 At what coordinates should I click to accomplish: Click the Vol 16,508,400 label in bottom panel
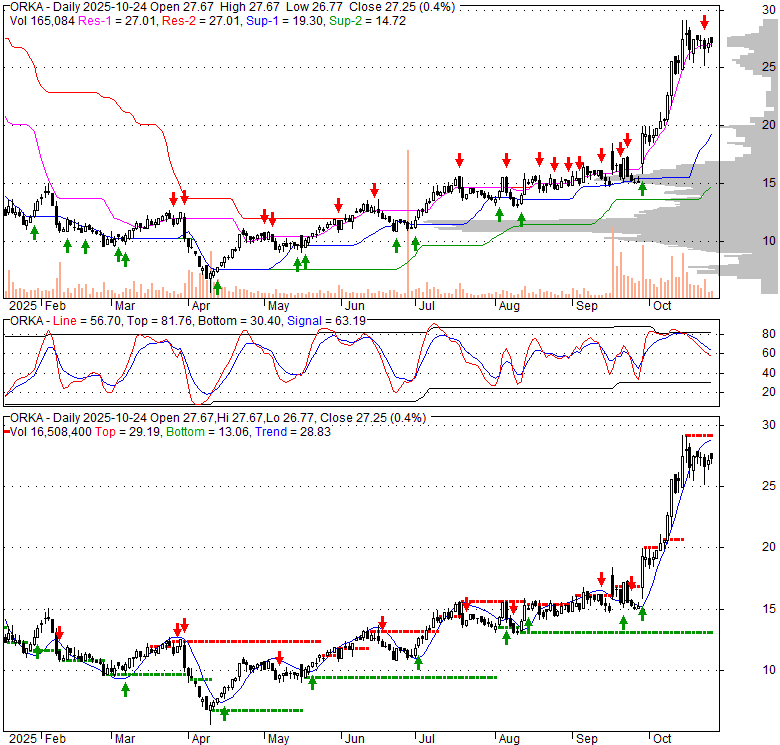coord(53,431)
